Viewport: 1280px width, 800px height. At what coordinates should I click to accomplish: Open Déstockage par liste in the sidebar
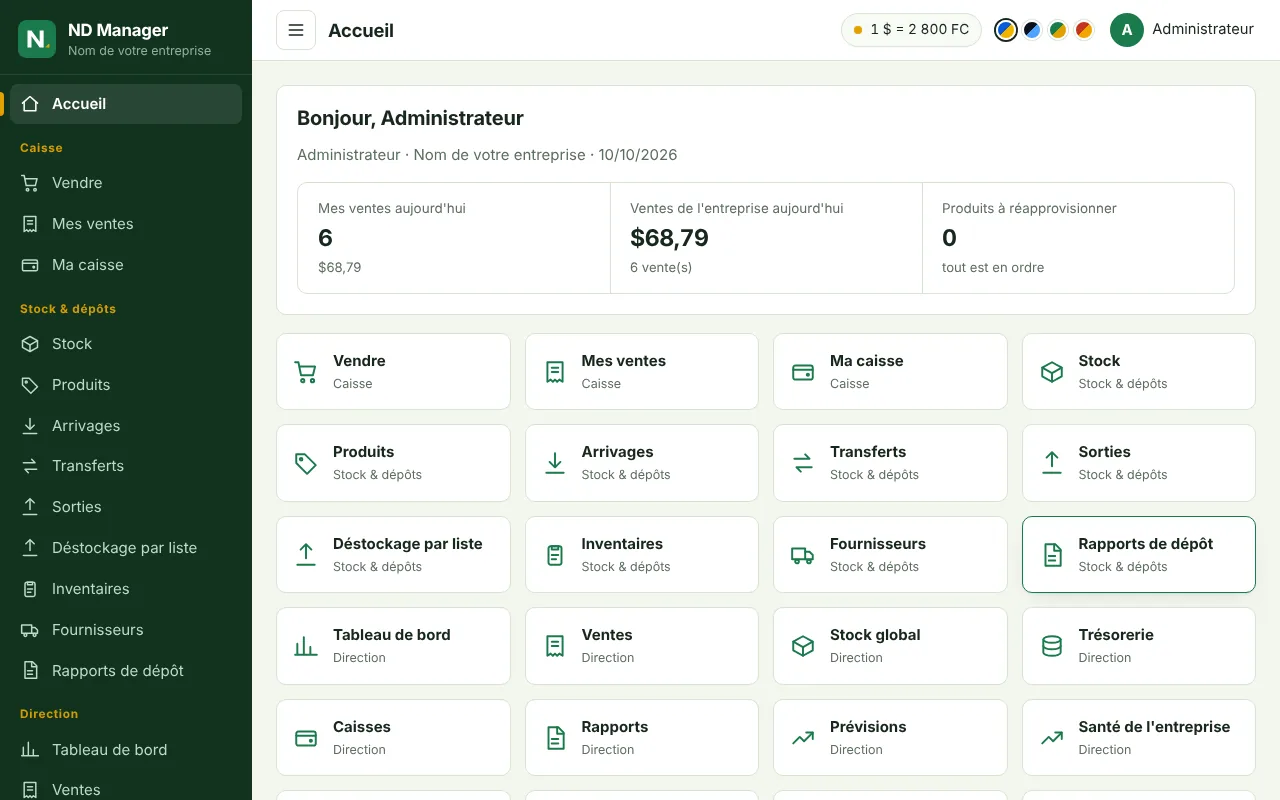tap(126, 548)
